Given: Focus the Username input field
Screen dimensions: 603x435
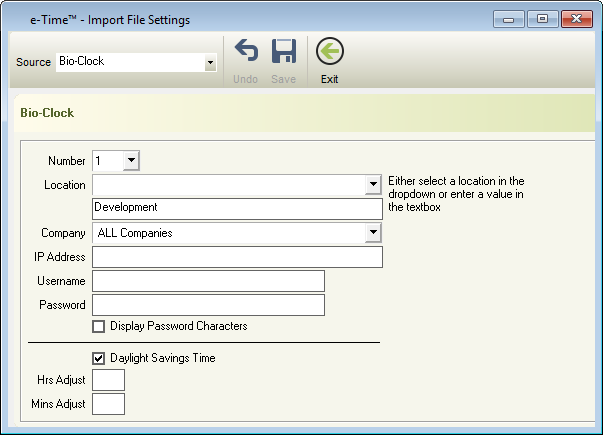Looking at the screenshot, I should click(208, 281).
